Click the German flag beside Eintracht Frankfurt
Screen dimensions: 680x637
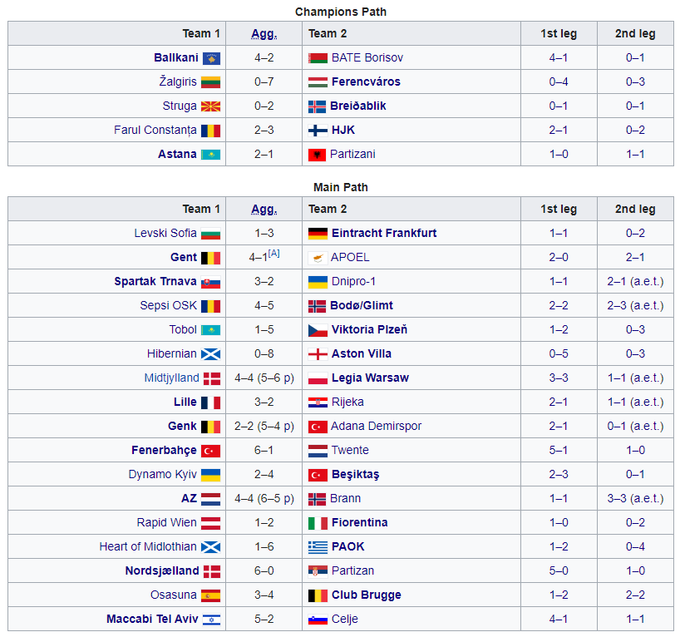[317, 233]
